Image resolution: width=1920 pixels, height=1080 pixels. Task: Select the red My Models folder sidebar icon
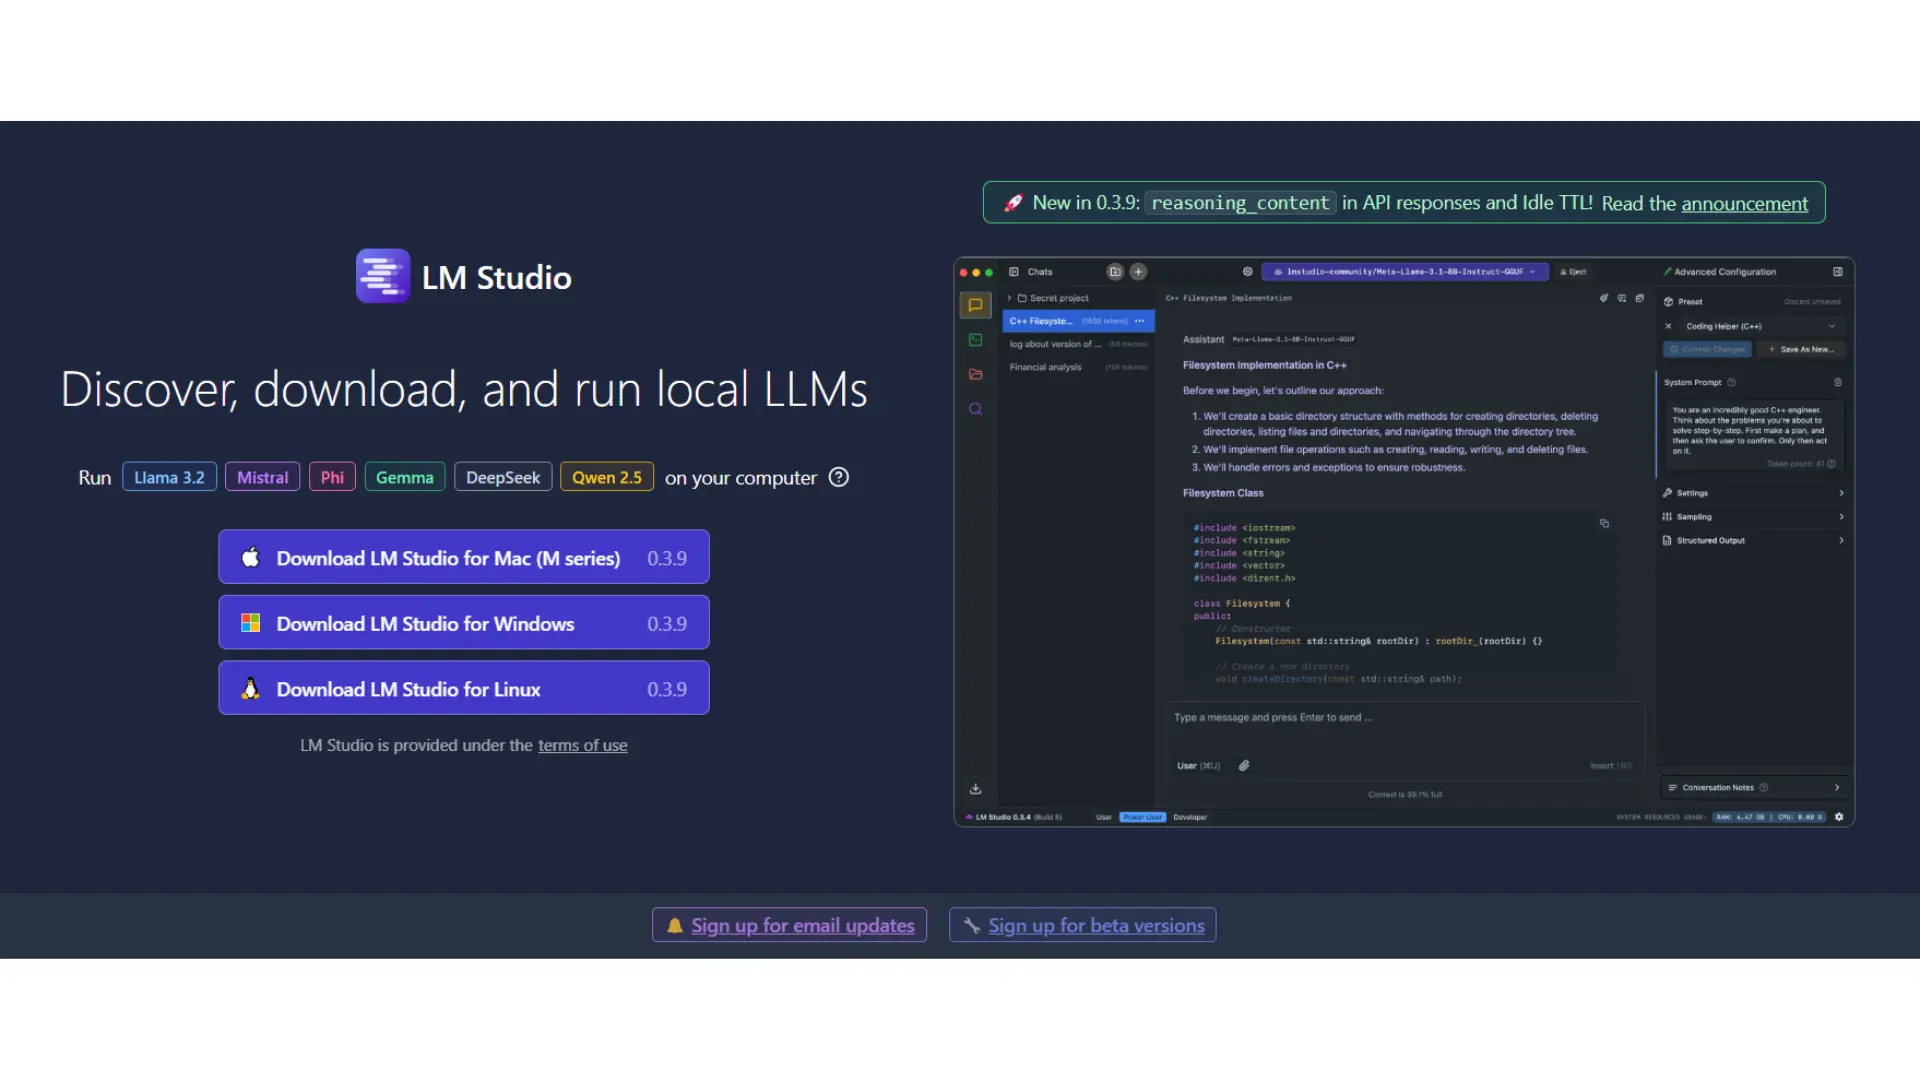[x=975, y=374]
